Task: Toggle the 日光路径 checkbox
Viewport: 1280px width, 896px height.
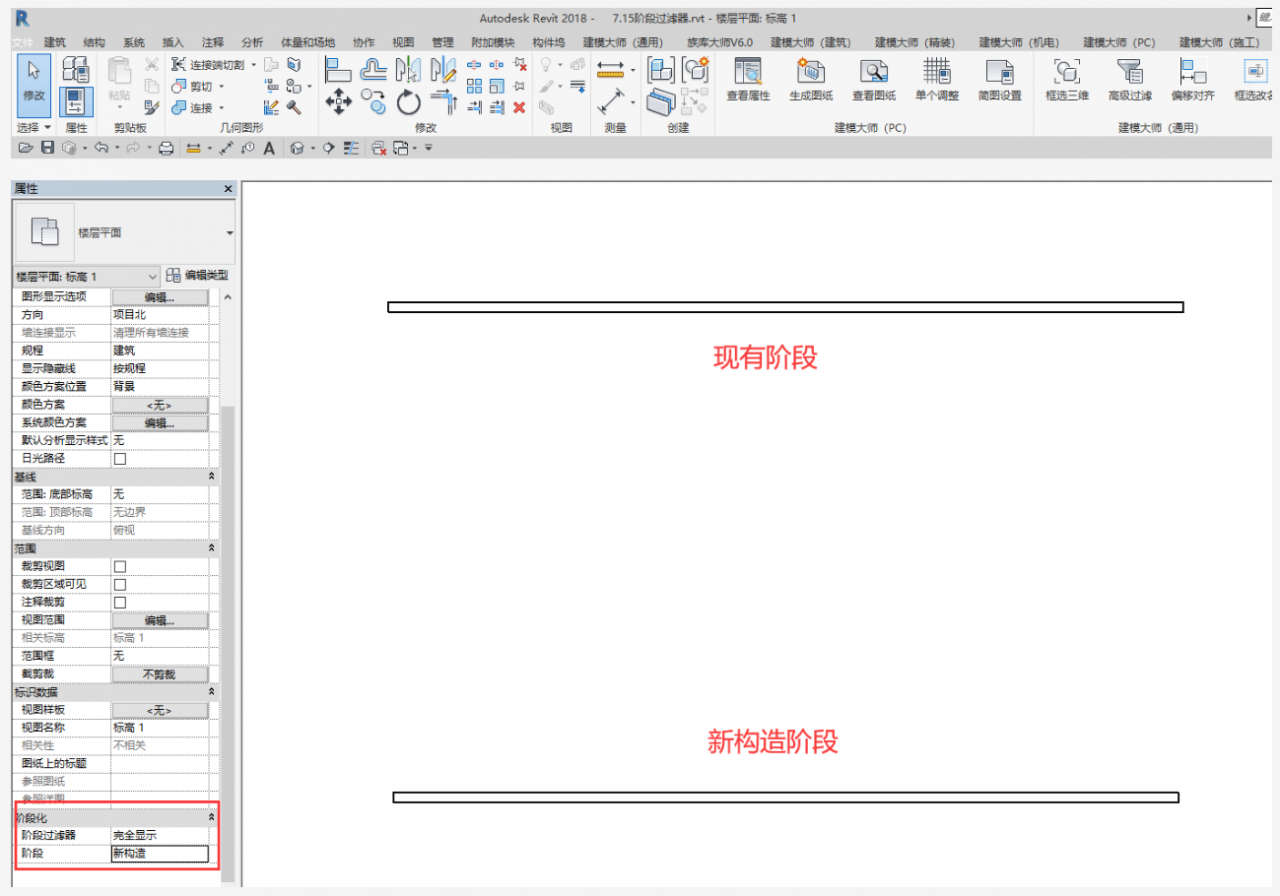Action: [120, 458]
